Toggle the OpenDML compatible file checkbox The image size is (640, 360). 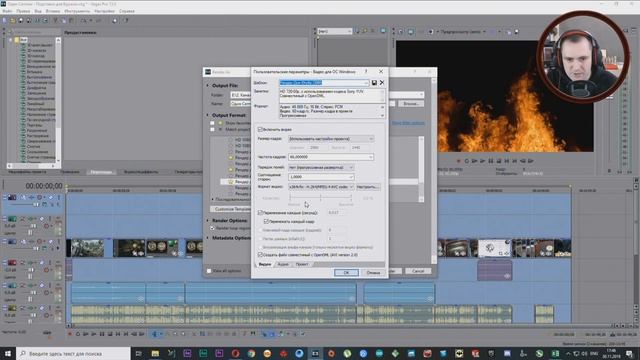(260, 255)
